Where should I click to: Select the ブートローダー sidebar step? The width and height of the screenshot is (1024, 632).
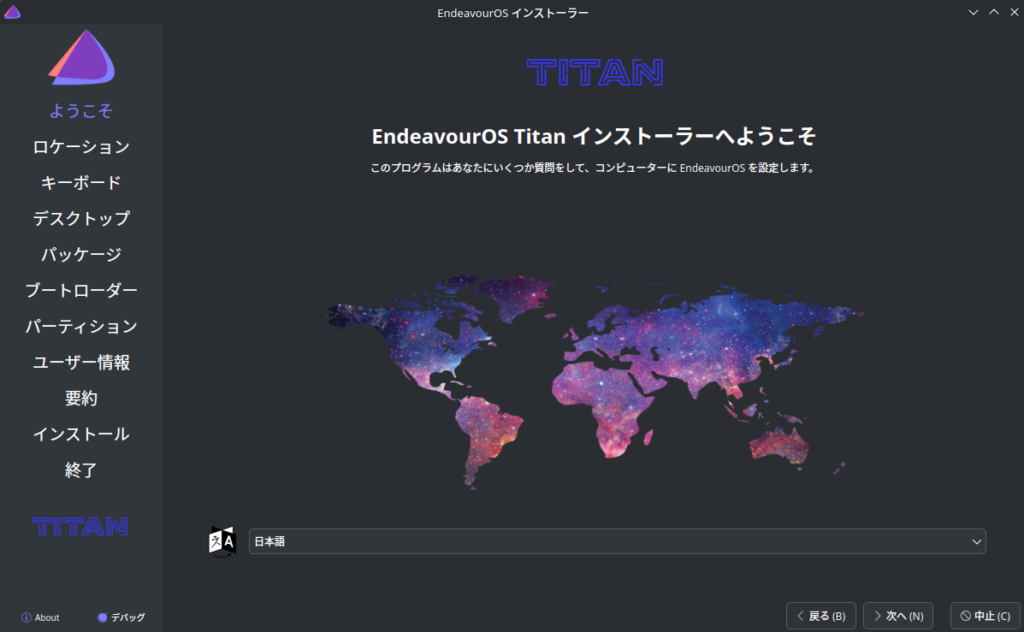(x=81, y=291)
